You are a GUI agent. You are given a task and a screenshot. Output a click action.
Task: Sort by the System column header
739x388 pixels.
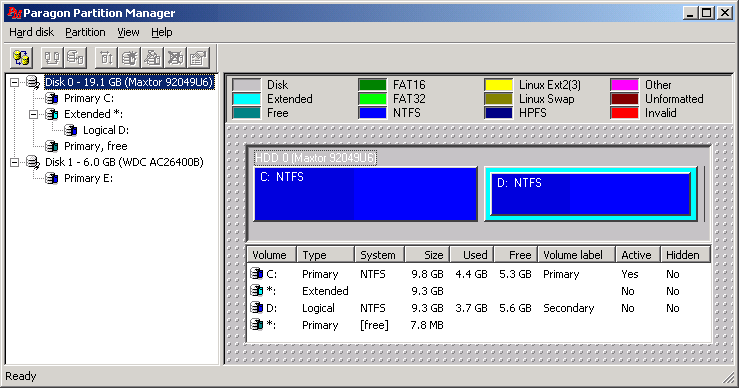point(379,255)
